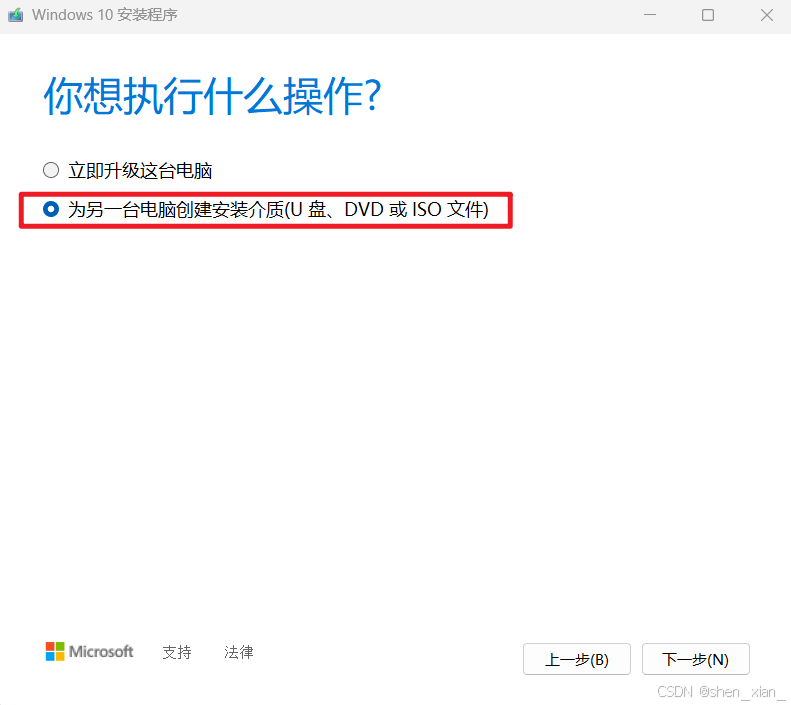Click the question mark in the heading
The width and height of the screenshot is (791, 705).
(x=373, y=95)
